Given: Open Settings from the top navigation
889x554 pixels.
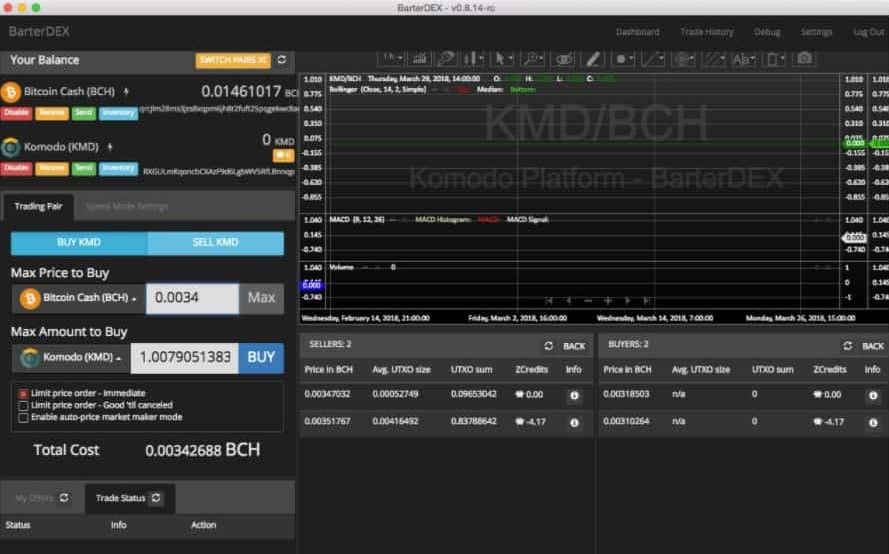Looking at the screenshot, I should [816, 32].
